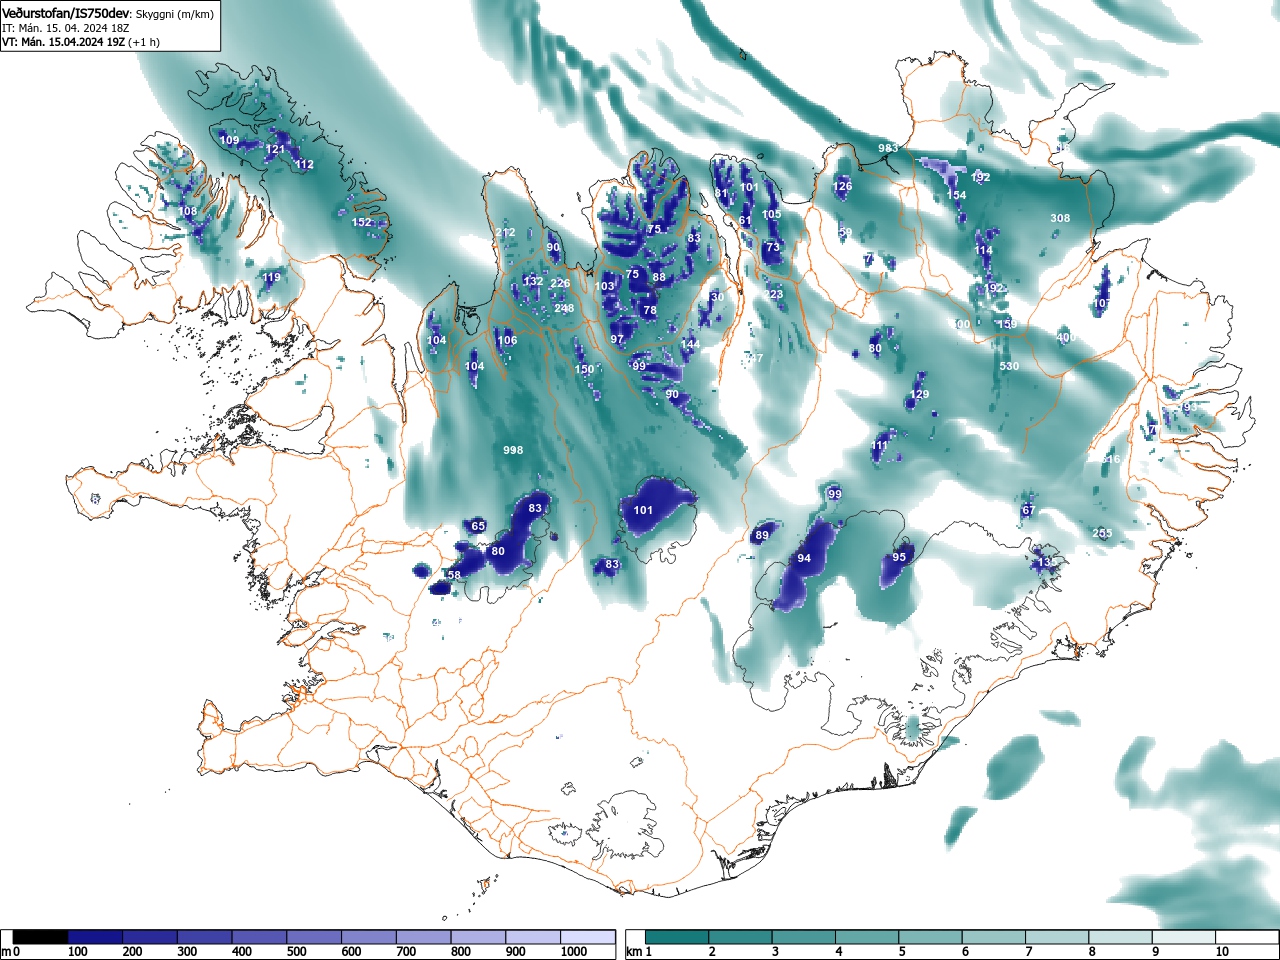This screenshot has height=960, width=1280.
Task: Click the '112' visibility value
Action: point(304,164)
